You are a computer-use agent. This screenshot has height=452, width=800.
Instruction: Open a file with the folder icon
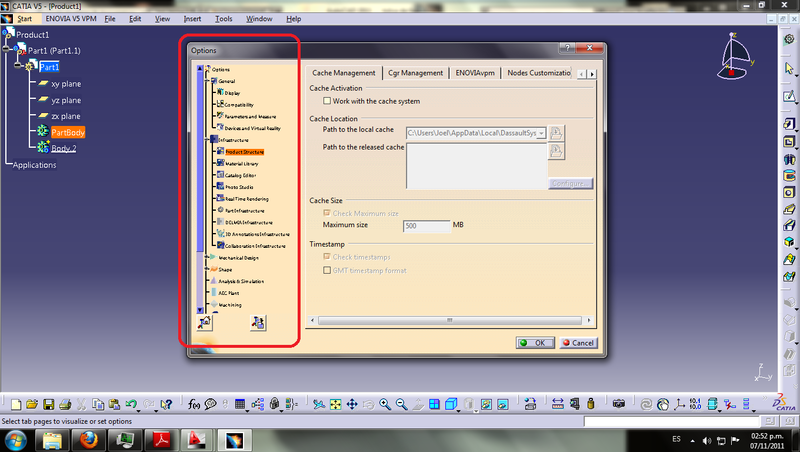click(32, 405)
